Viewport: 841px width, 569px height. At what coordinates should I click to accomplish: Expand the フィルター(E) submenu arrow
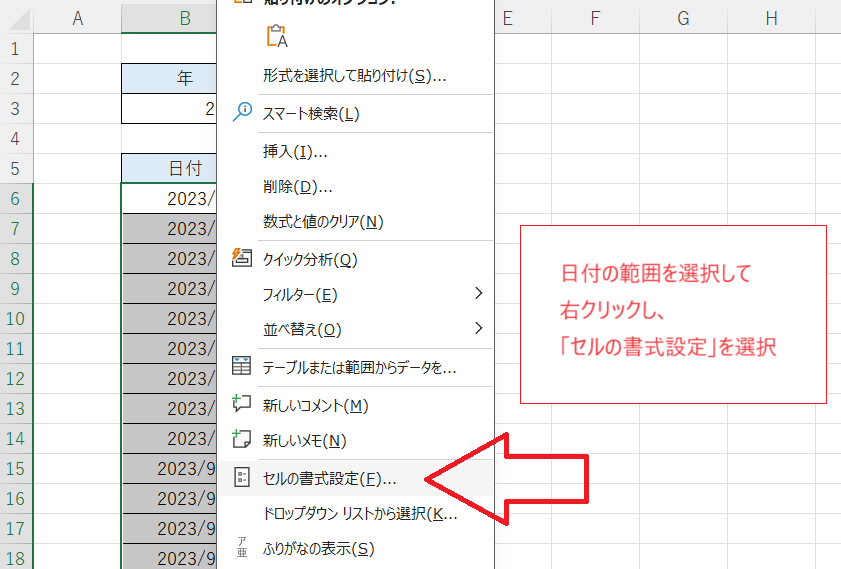coord(479,293)
